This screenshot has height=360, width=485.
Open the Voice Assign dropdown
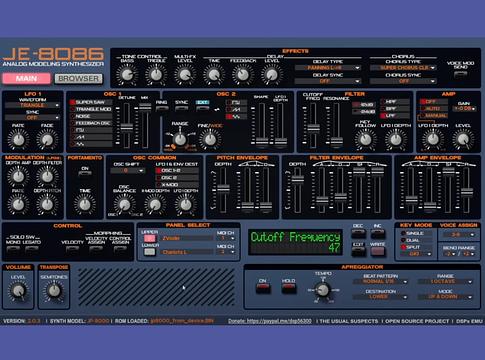point(458,235)
